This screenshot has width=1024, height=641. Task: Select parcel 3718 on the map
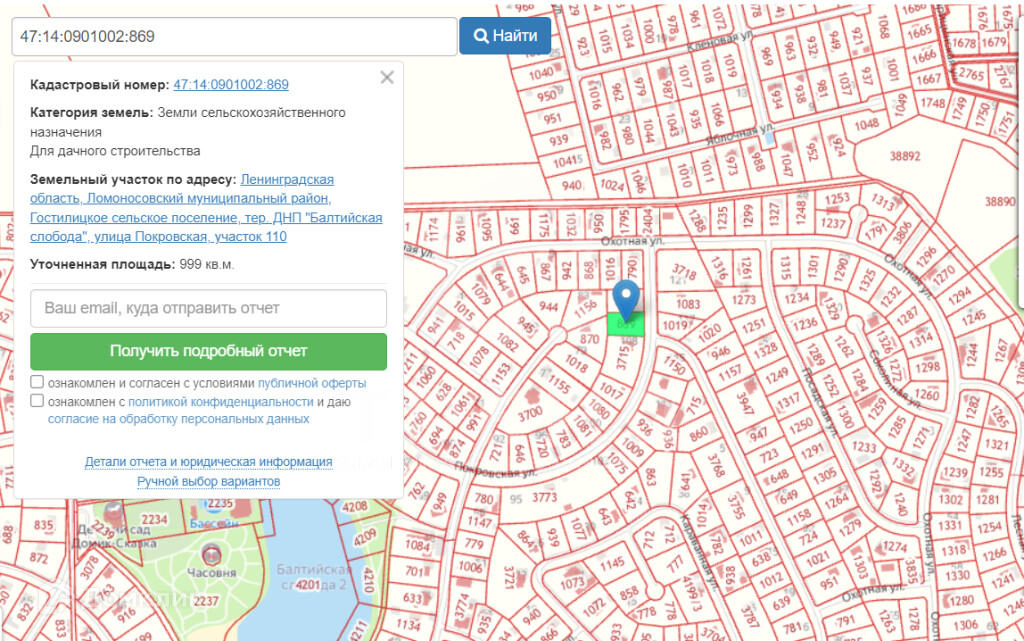pyautogui.click(x=684, y=272)
